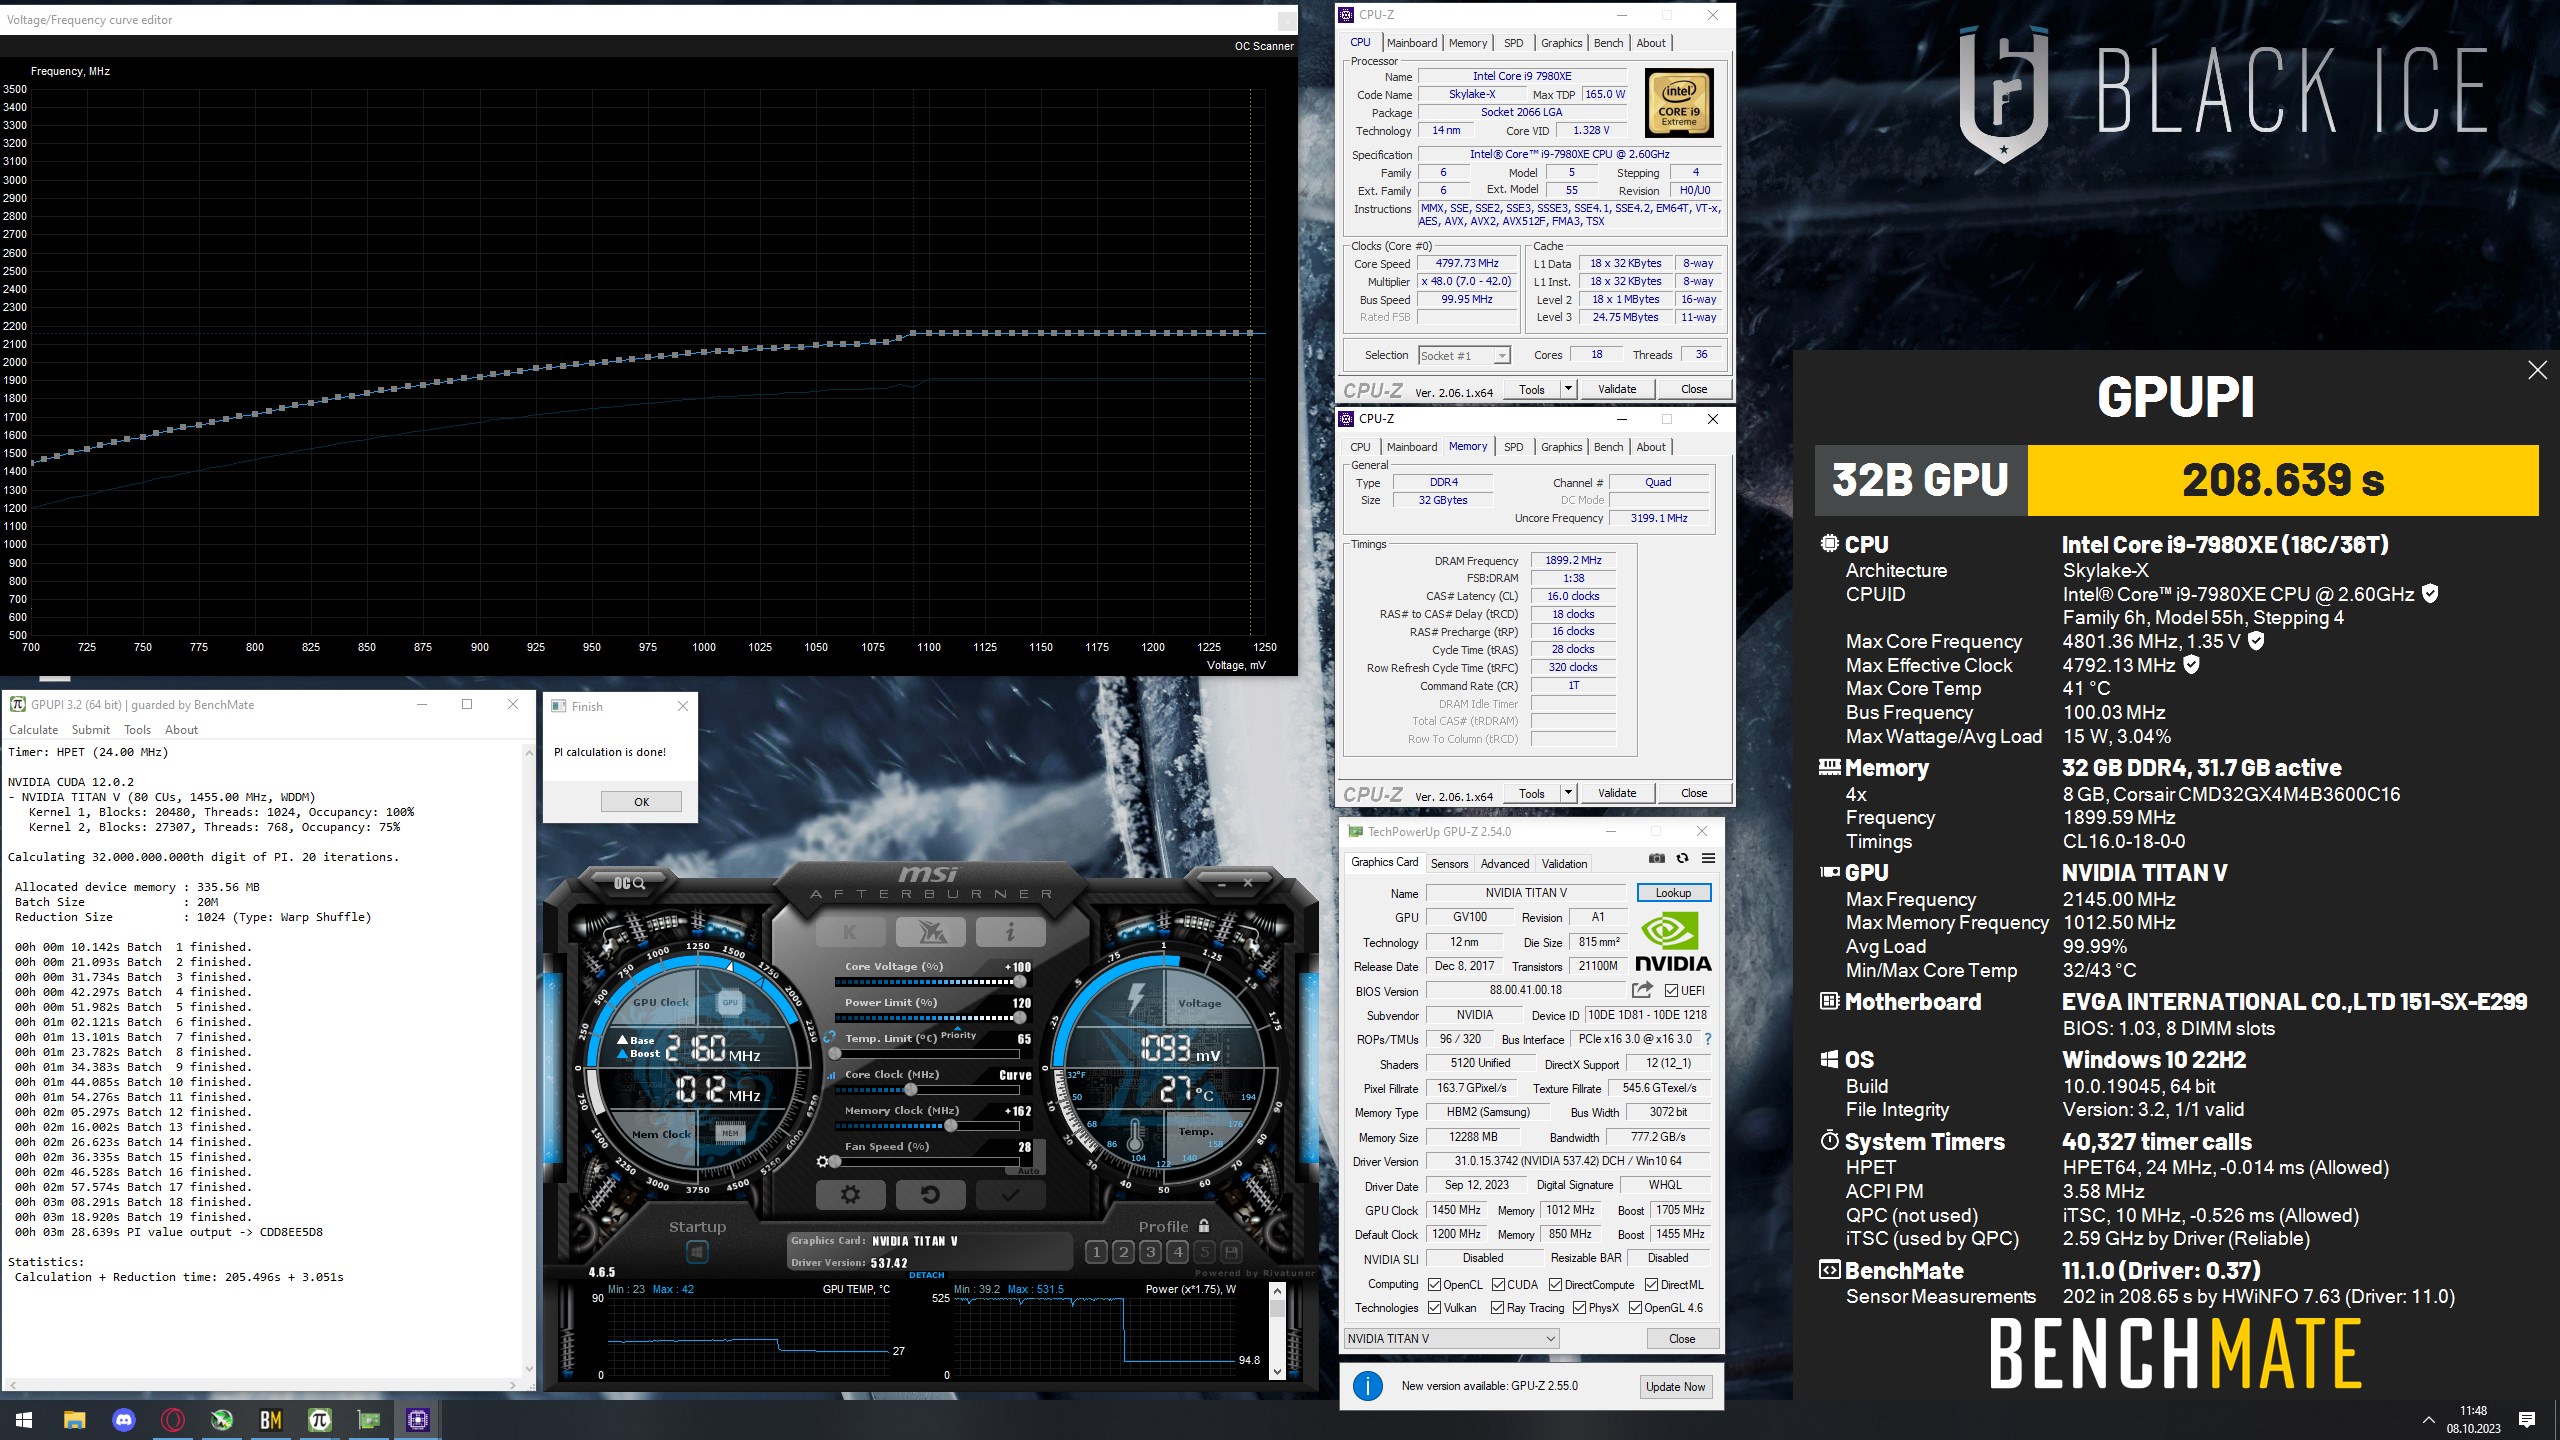
Task: Reset Afterburner settings with circular arrow
Action: 930,1194
